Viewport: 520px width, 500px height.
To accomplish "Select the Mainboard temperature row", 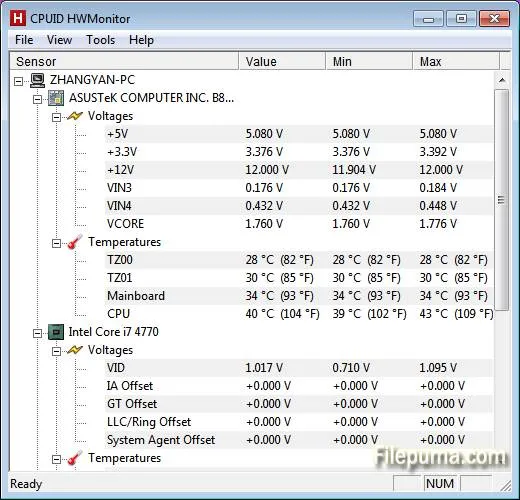I will click(x=299, y=296).
